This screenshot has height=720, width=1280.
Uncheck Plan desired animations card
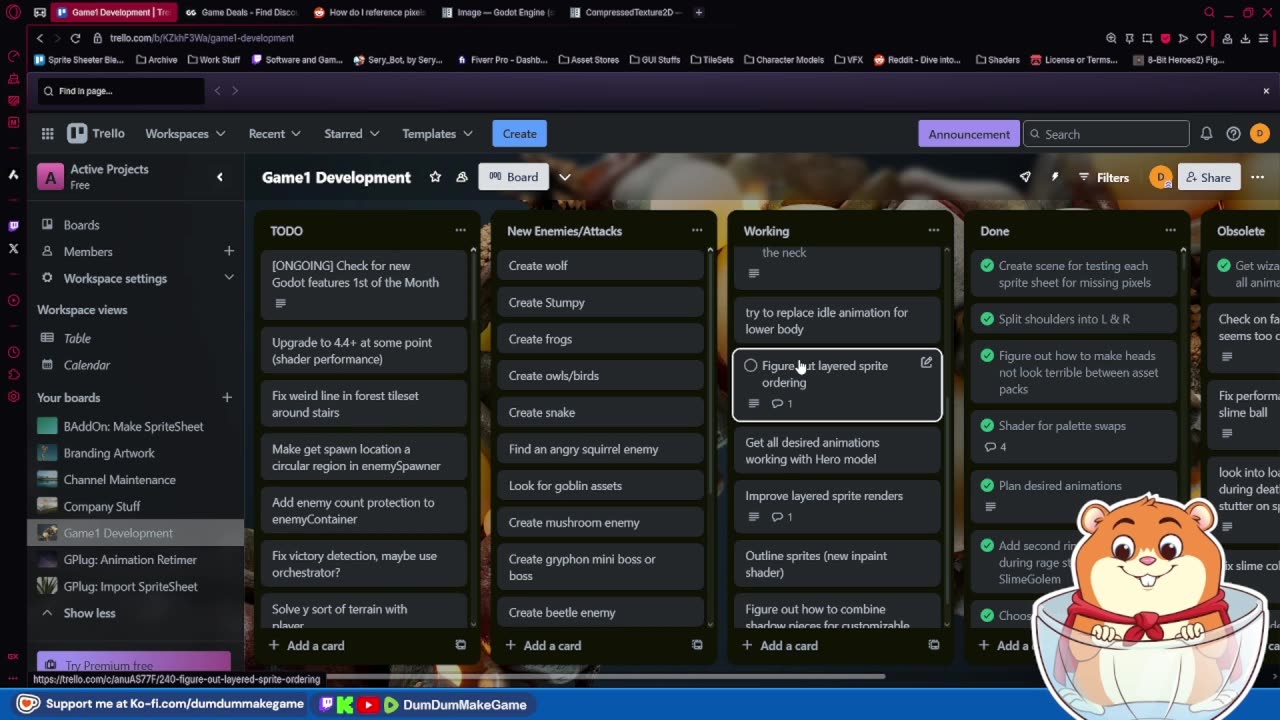click(987, 486)
